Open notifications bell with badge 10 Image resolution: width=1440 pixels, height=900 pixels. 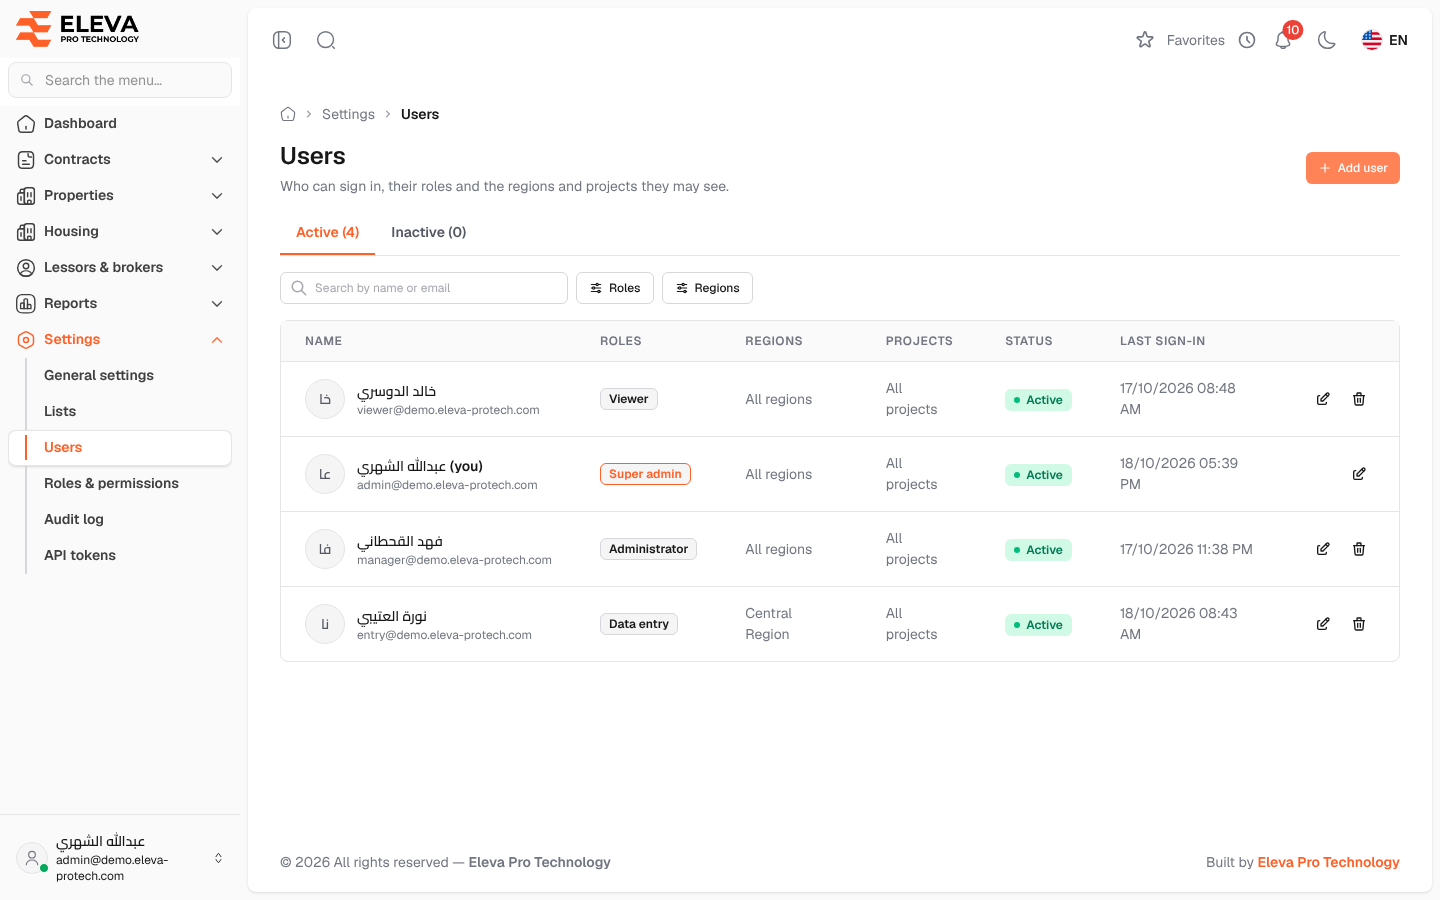tap(1284, 40)
